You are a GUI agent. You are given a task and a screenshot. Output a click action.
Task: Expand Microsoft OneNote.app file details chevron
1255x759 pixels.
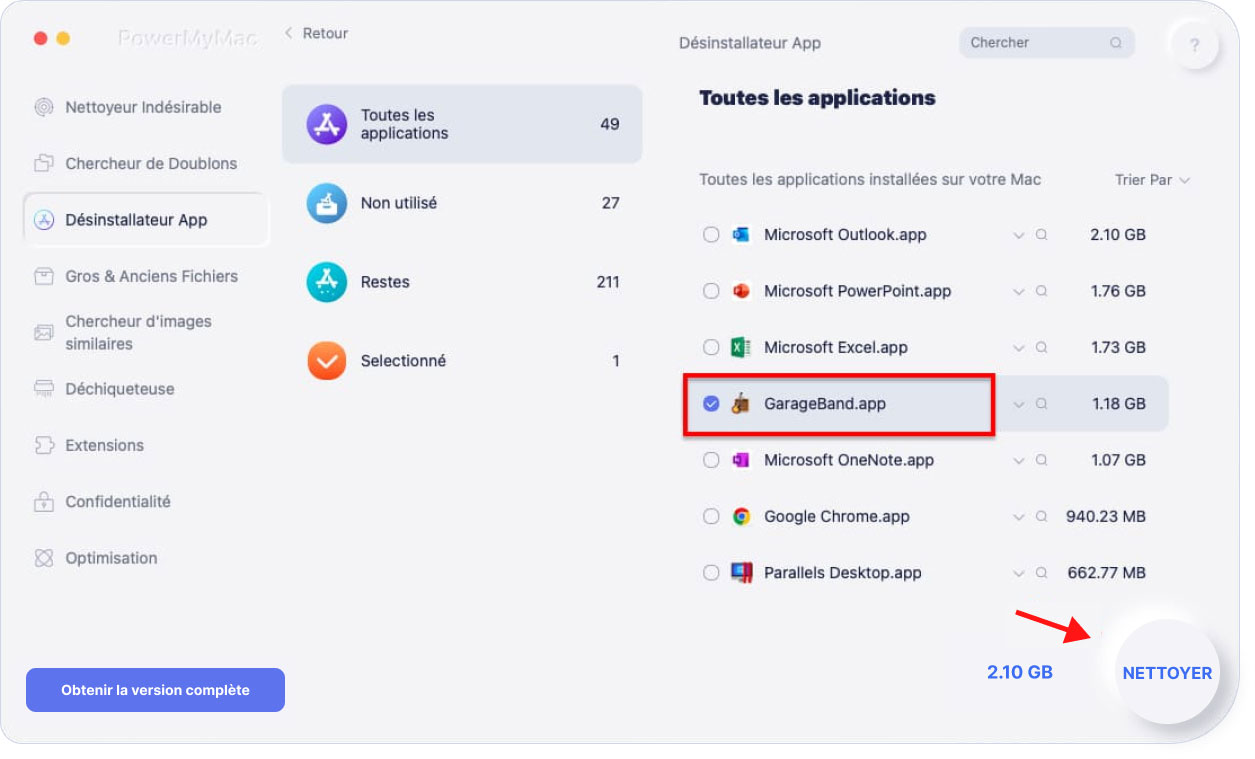click(1019, 460)
